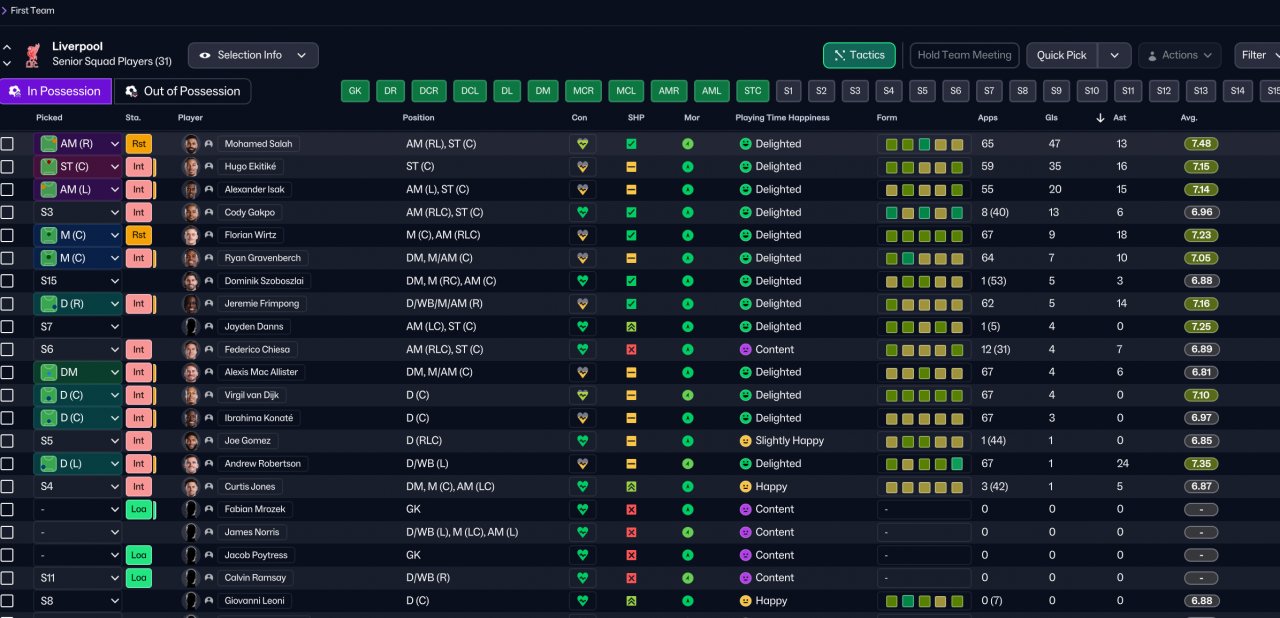This screenshot has width=1280, height=618.
Task: Open the Selection Info dropdown
Action: click(253, 55)
